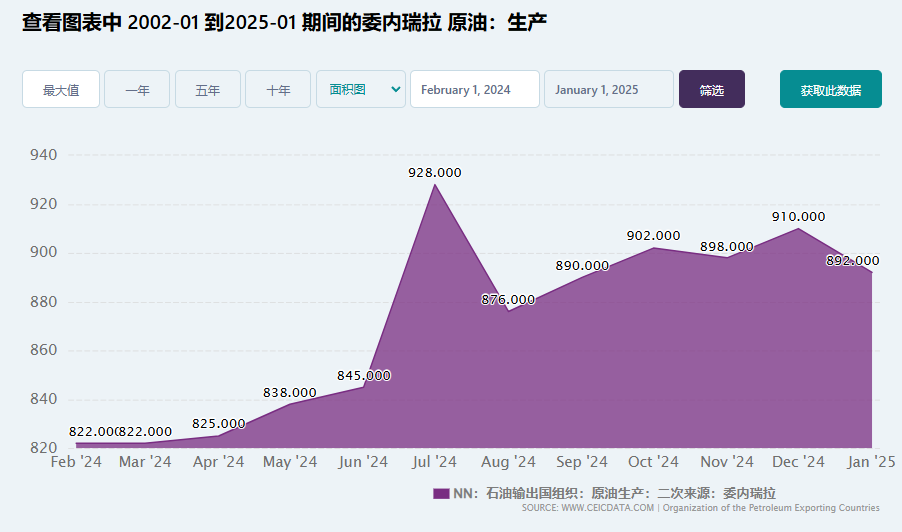Click the 838.000 data point for May '24
This screenshot has width=902, height=532.
pos(289,403)
